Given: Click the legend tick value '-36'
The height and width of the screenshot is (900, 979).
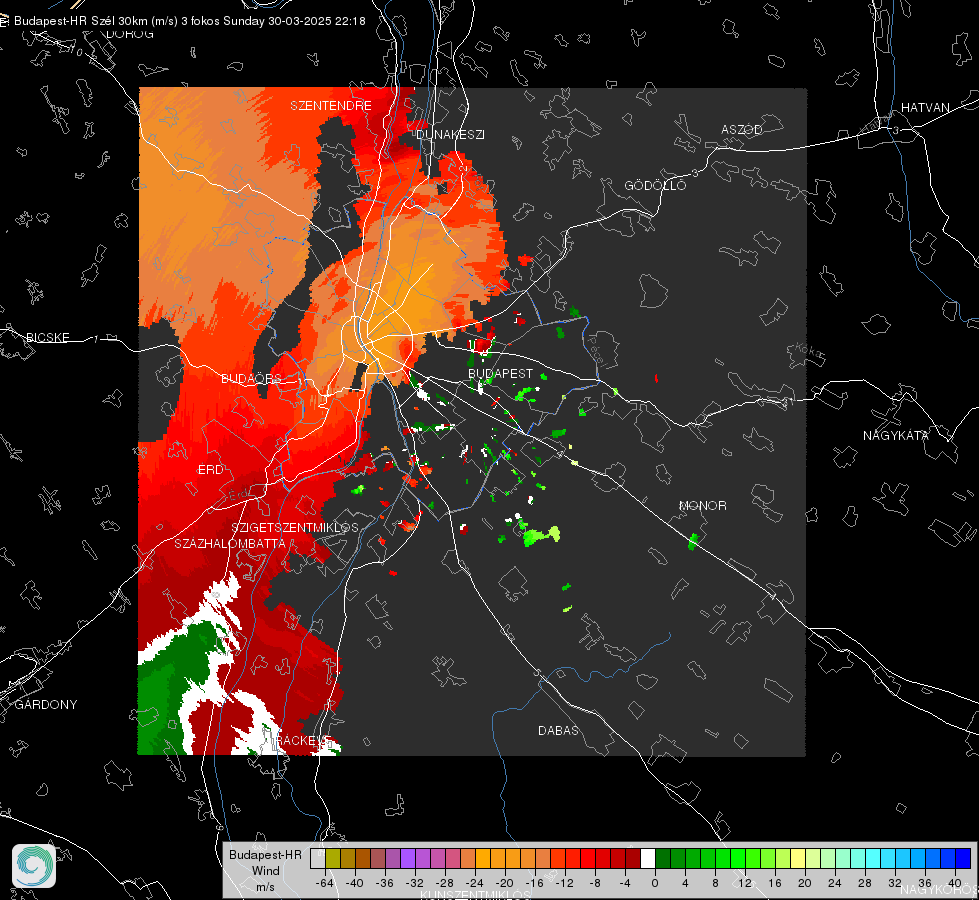Looking at the screenshot, I should point(385,883).
